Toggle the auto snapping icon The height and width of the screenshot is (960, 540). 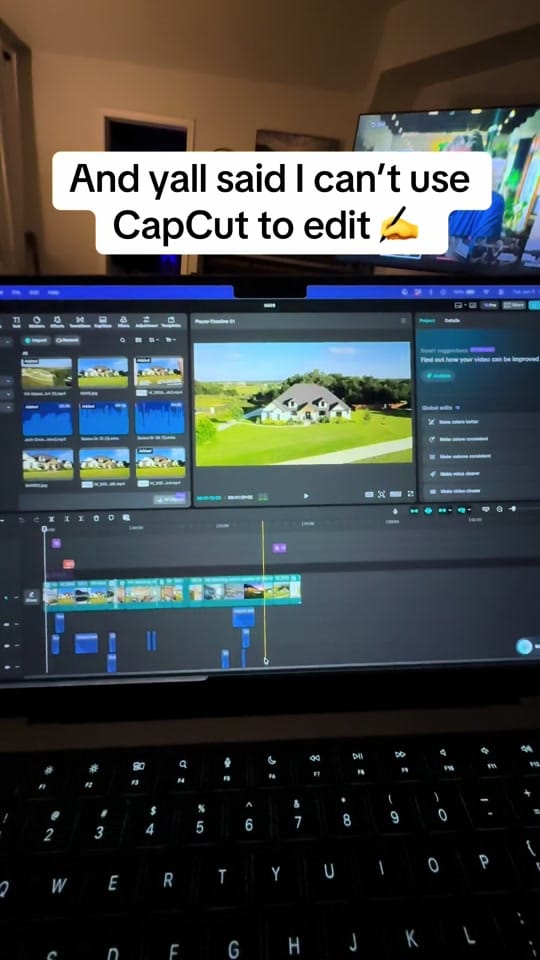pyautogui.click(x=428, y=510)
